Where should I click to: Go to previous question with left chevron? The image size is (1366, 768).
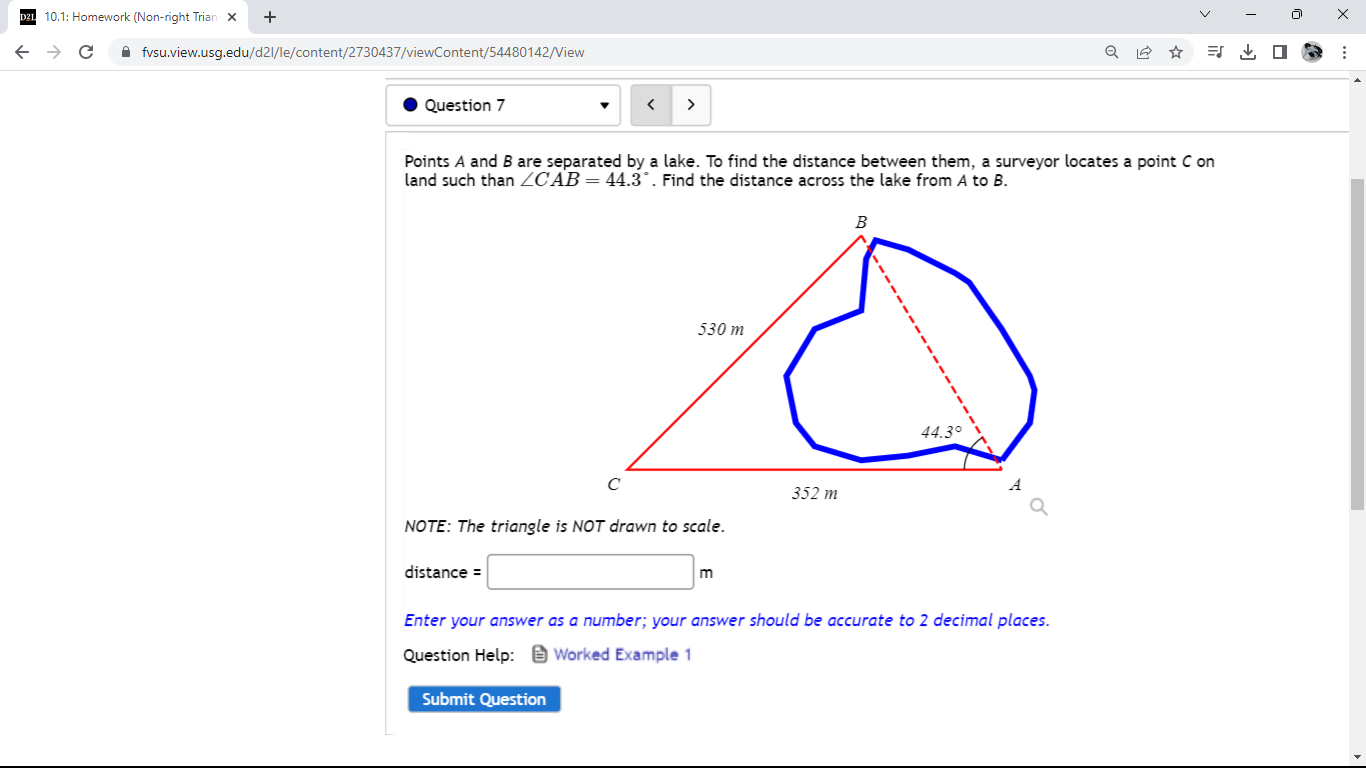point(651,104)
